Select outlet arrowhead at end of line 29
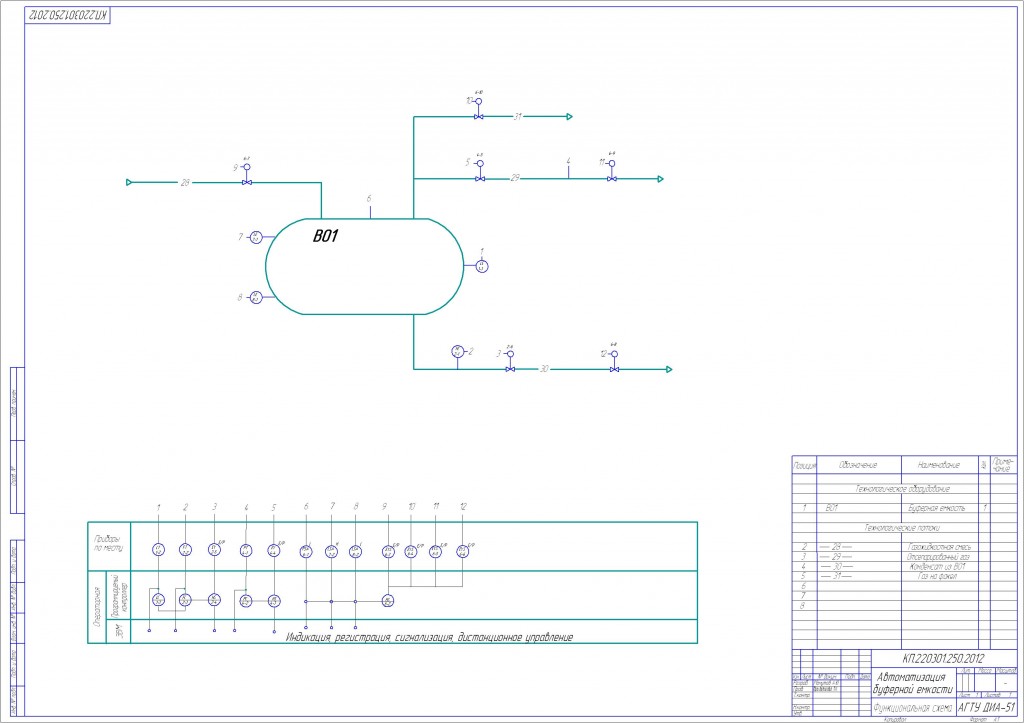1024x723 pixels. click(660, 178)
